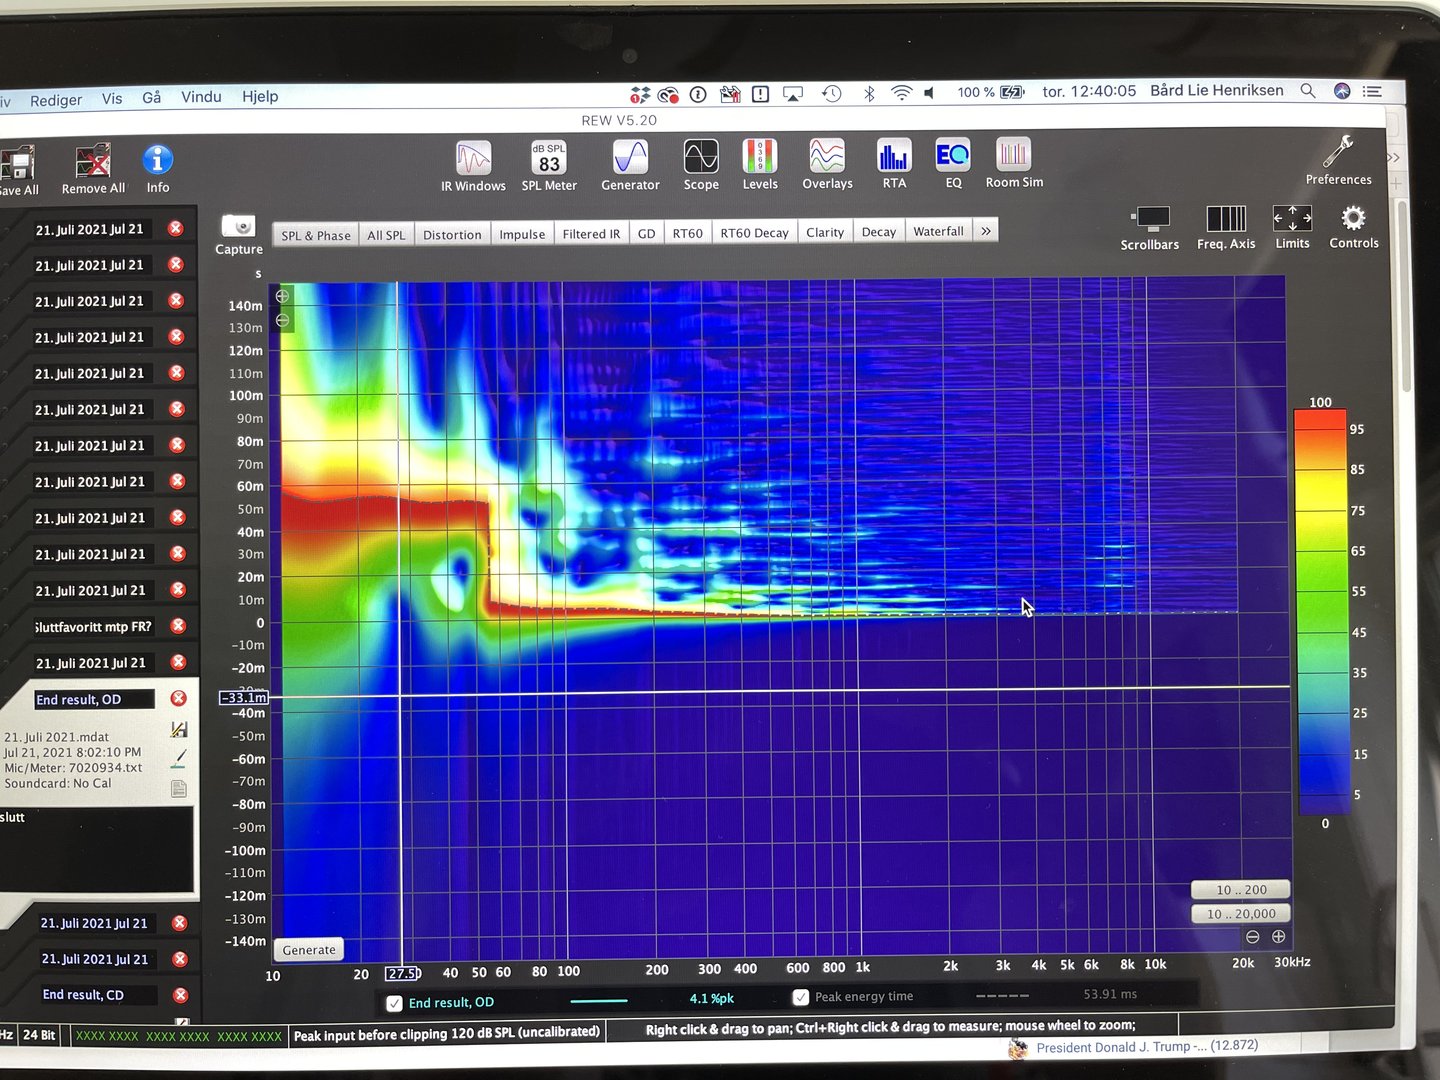Open the Overlays window
The image size is (1440, 1080).
tap(827, 157)
